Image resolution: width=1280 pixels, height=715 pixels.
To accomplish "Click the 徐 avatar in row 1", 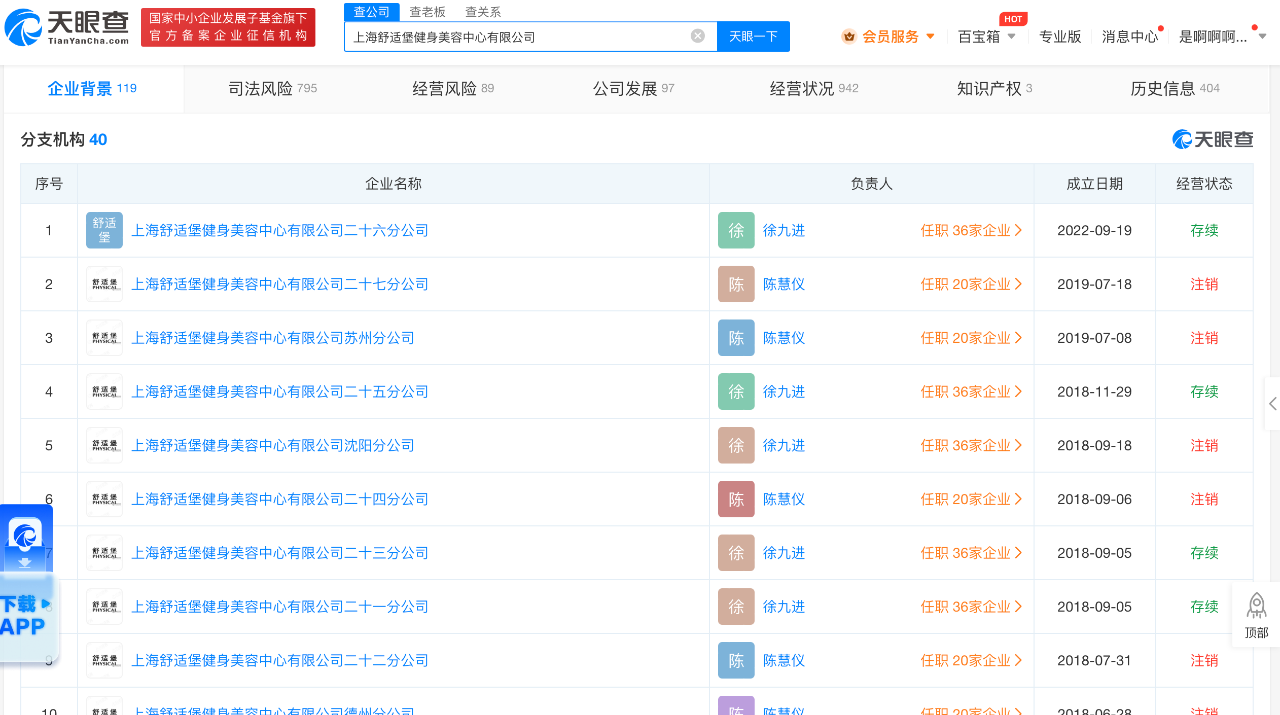I will click(x=736, y=230).
